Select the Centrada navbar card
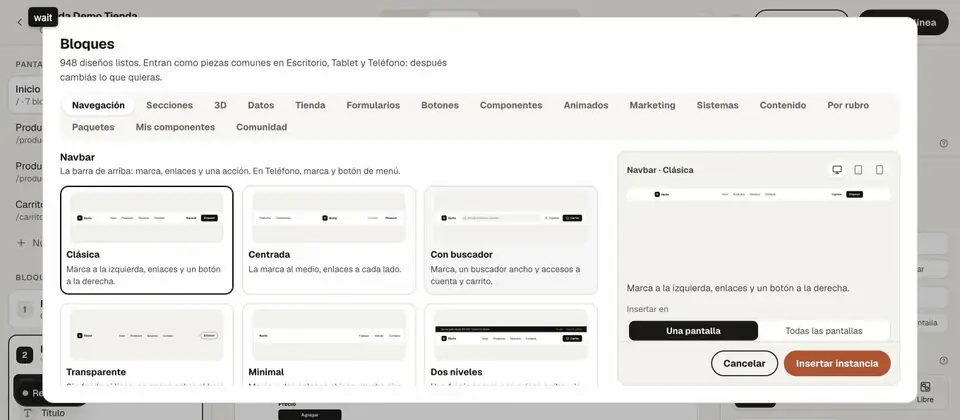The width and height of the screenshot is (960, 420). pos(329,240)
